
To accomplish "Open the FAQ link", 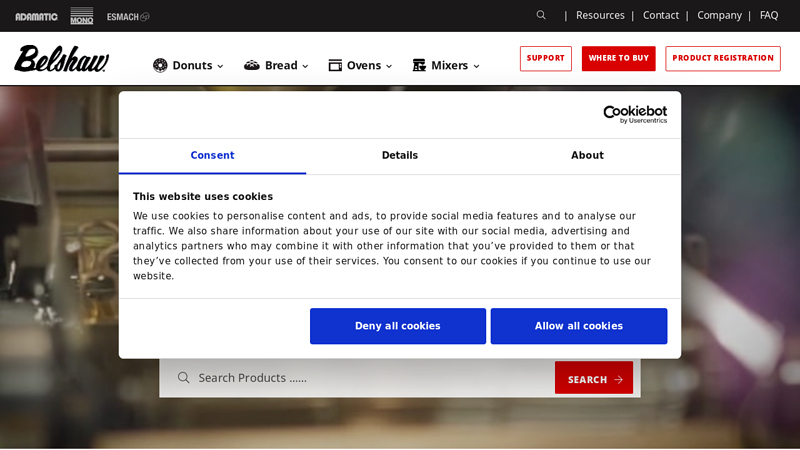I will tap(768, 15).
